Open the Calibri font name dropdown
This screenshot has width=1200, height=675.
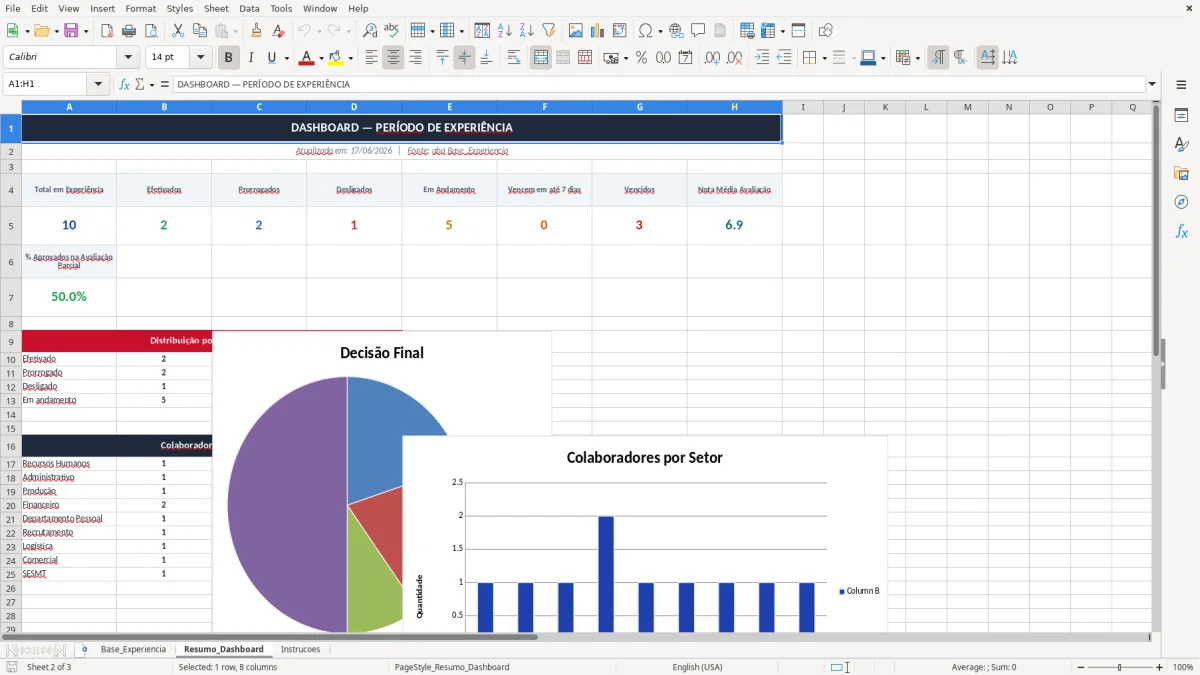pos(127,57)
